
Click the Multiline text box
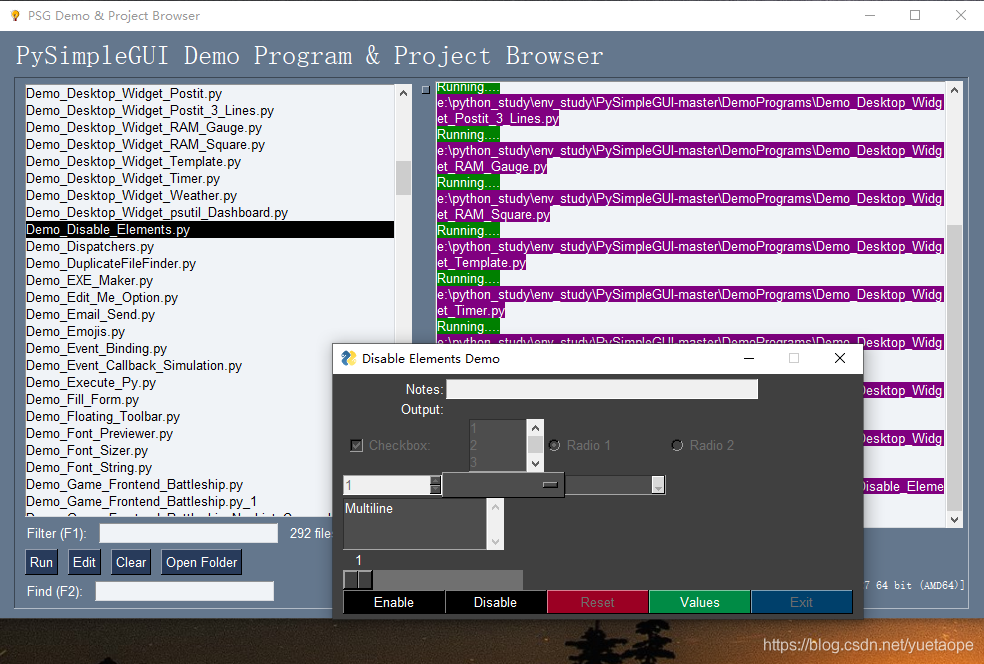[x=415, y=524]
